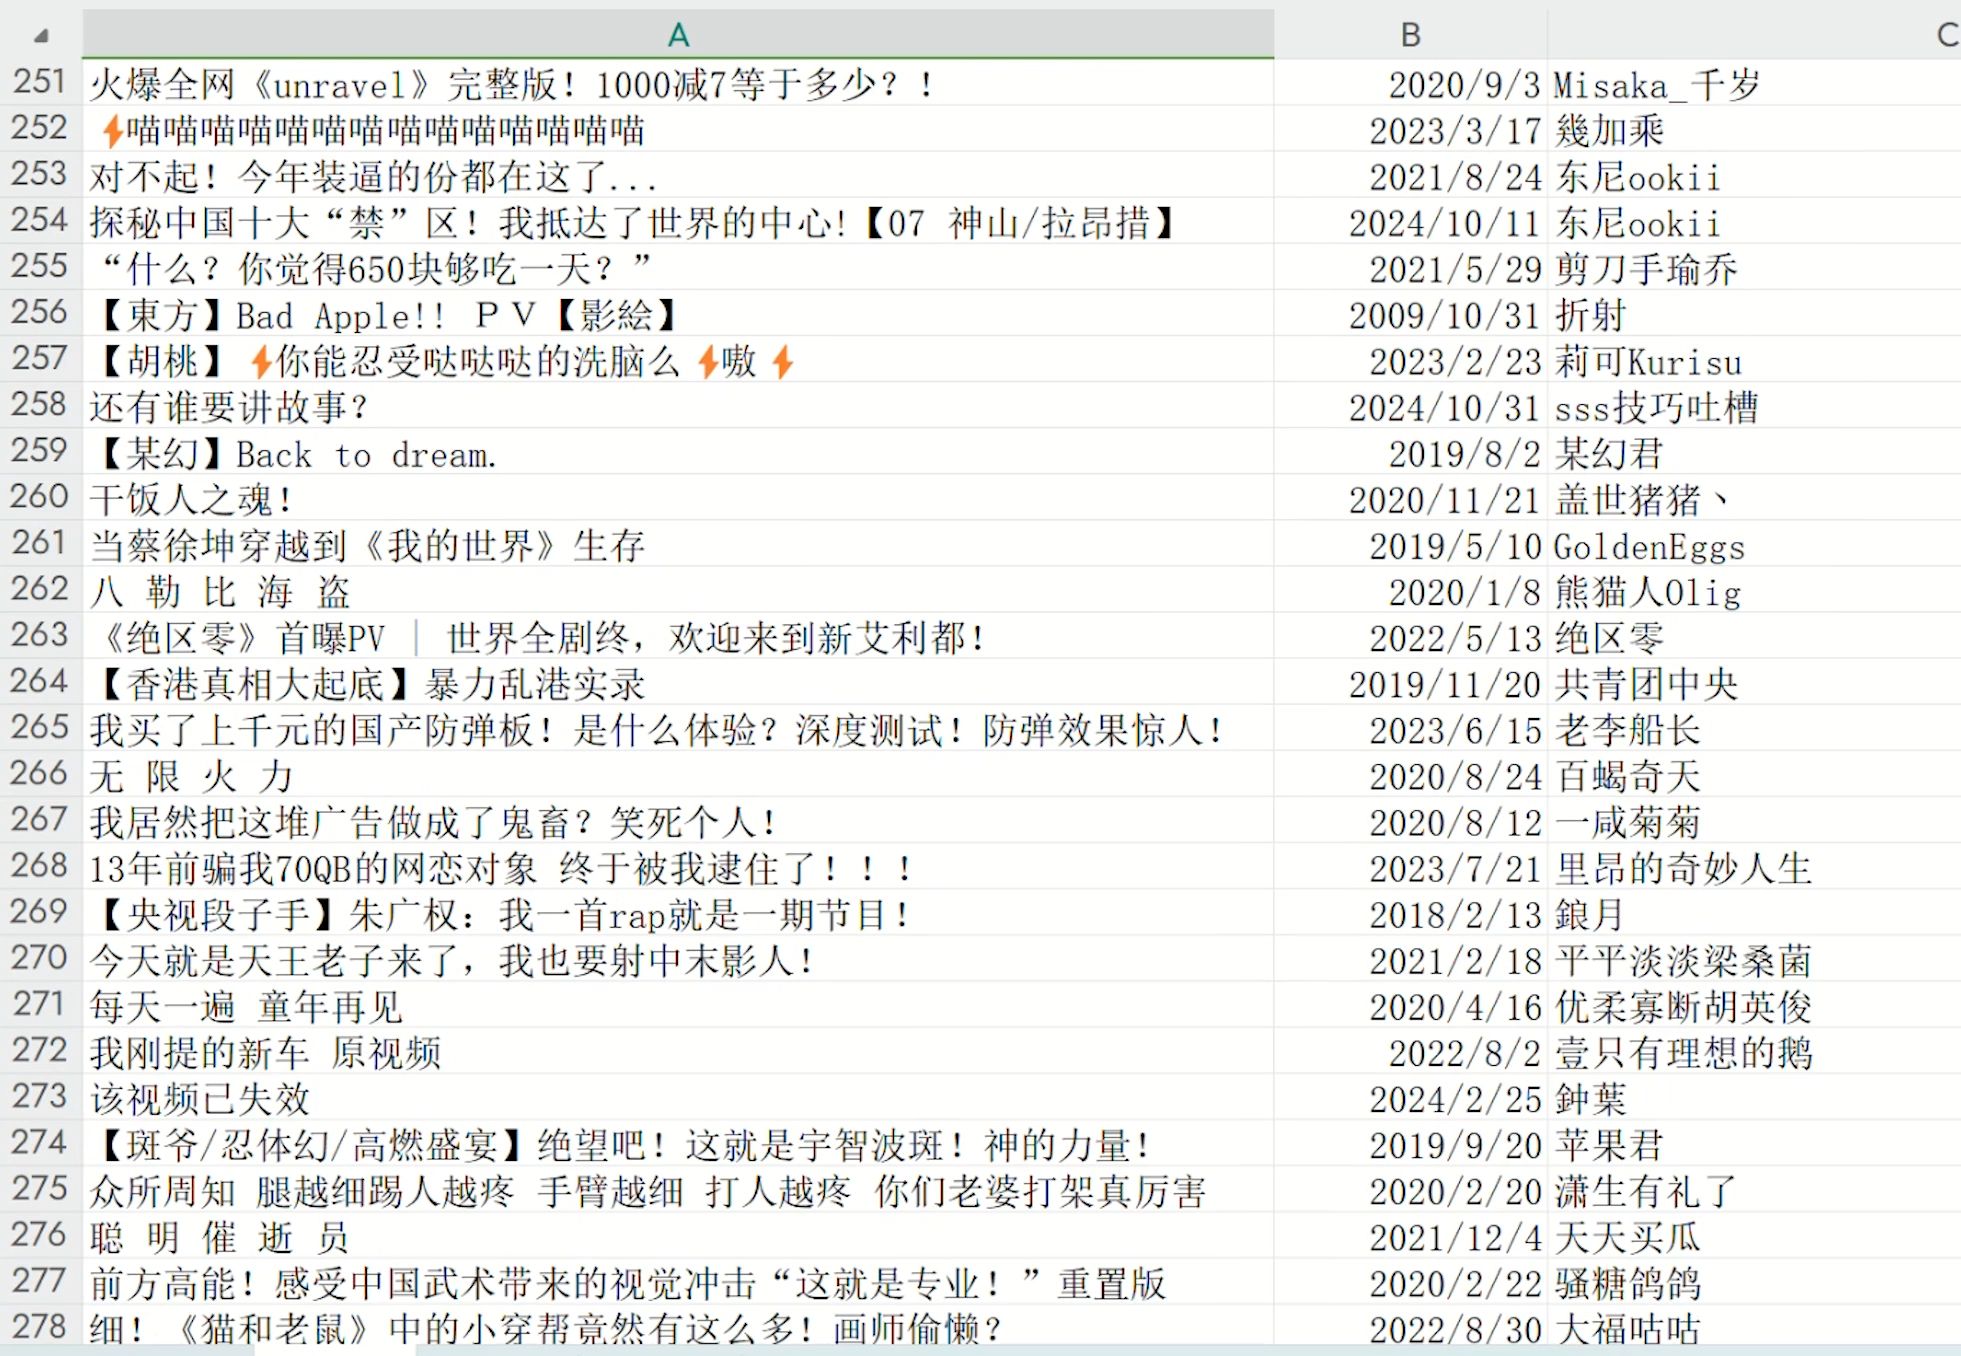
Task: Select row 256 header
Action: point(41,313)
